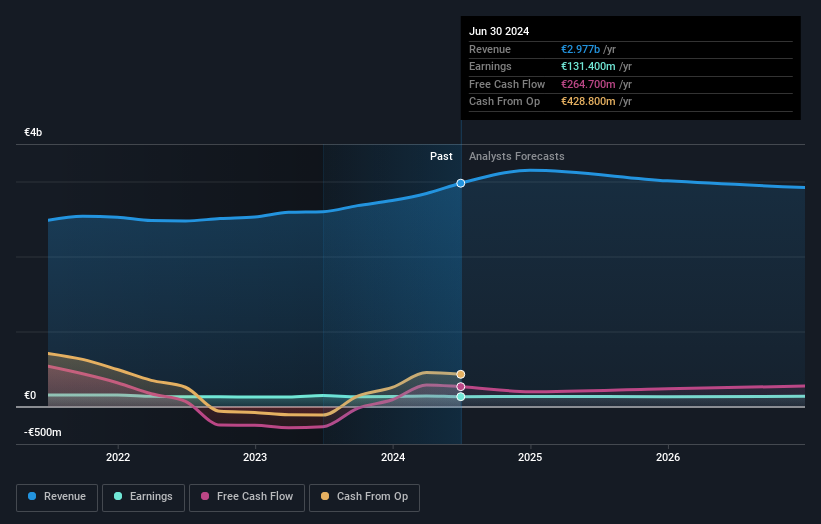
Task: Click the €4b y-axis label
Action: [x=33, y=132]
